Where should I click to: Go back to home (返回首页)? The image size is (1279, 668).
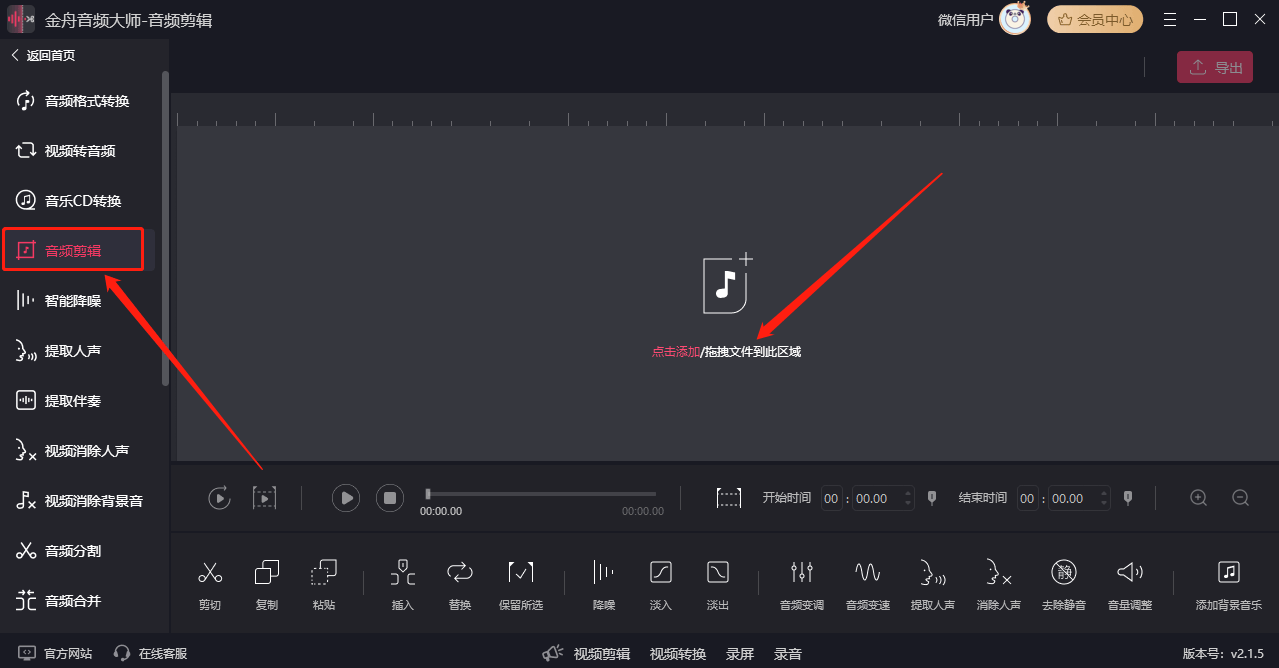click(x=43, y=56)
